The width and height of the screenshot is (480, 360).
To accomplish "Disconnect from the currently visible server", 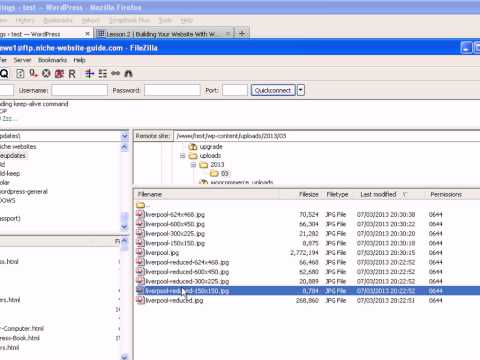I will (x=59, y=74).
